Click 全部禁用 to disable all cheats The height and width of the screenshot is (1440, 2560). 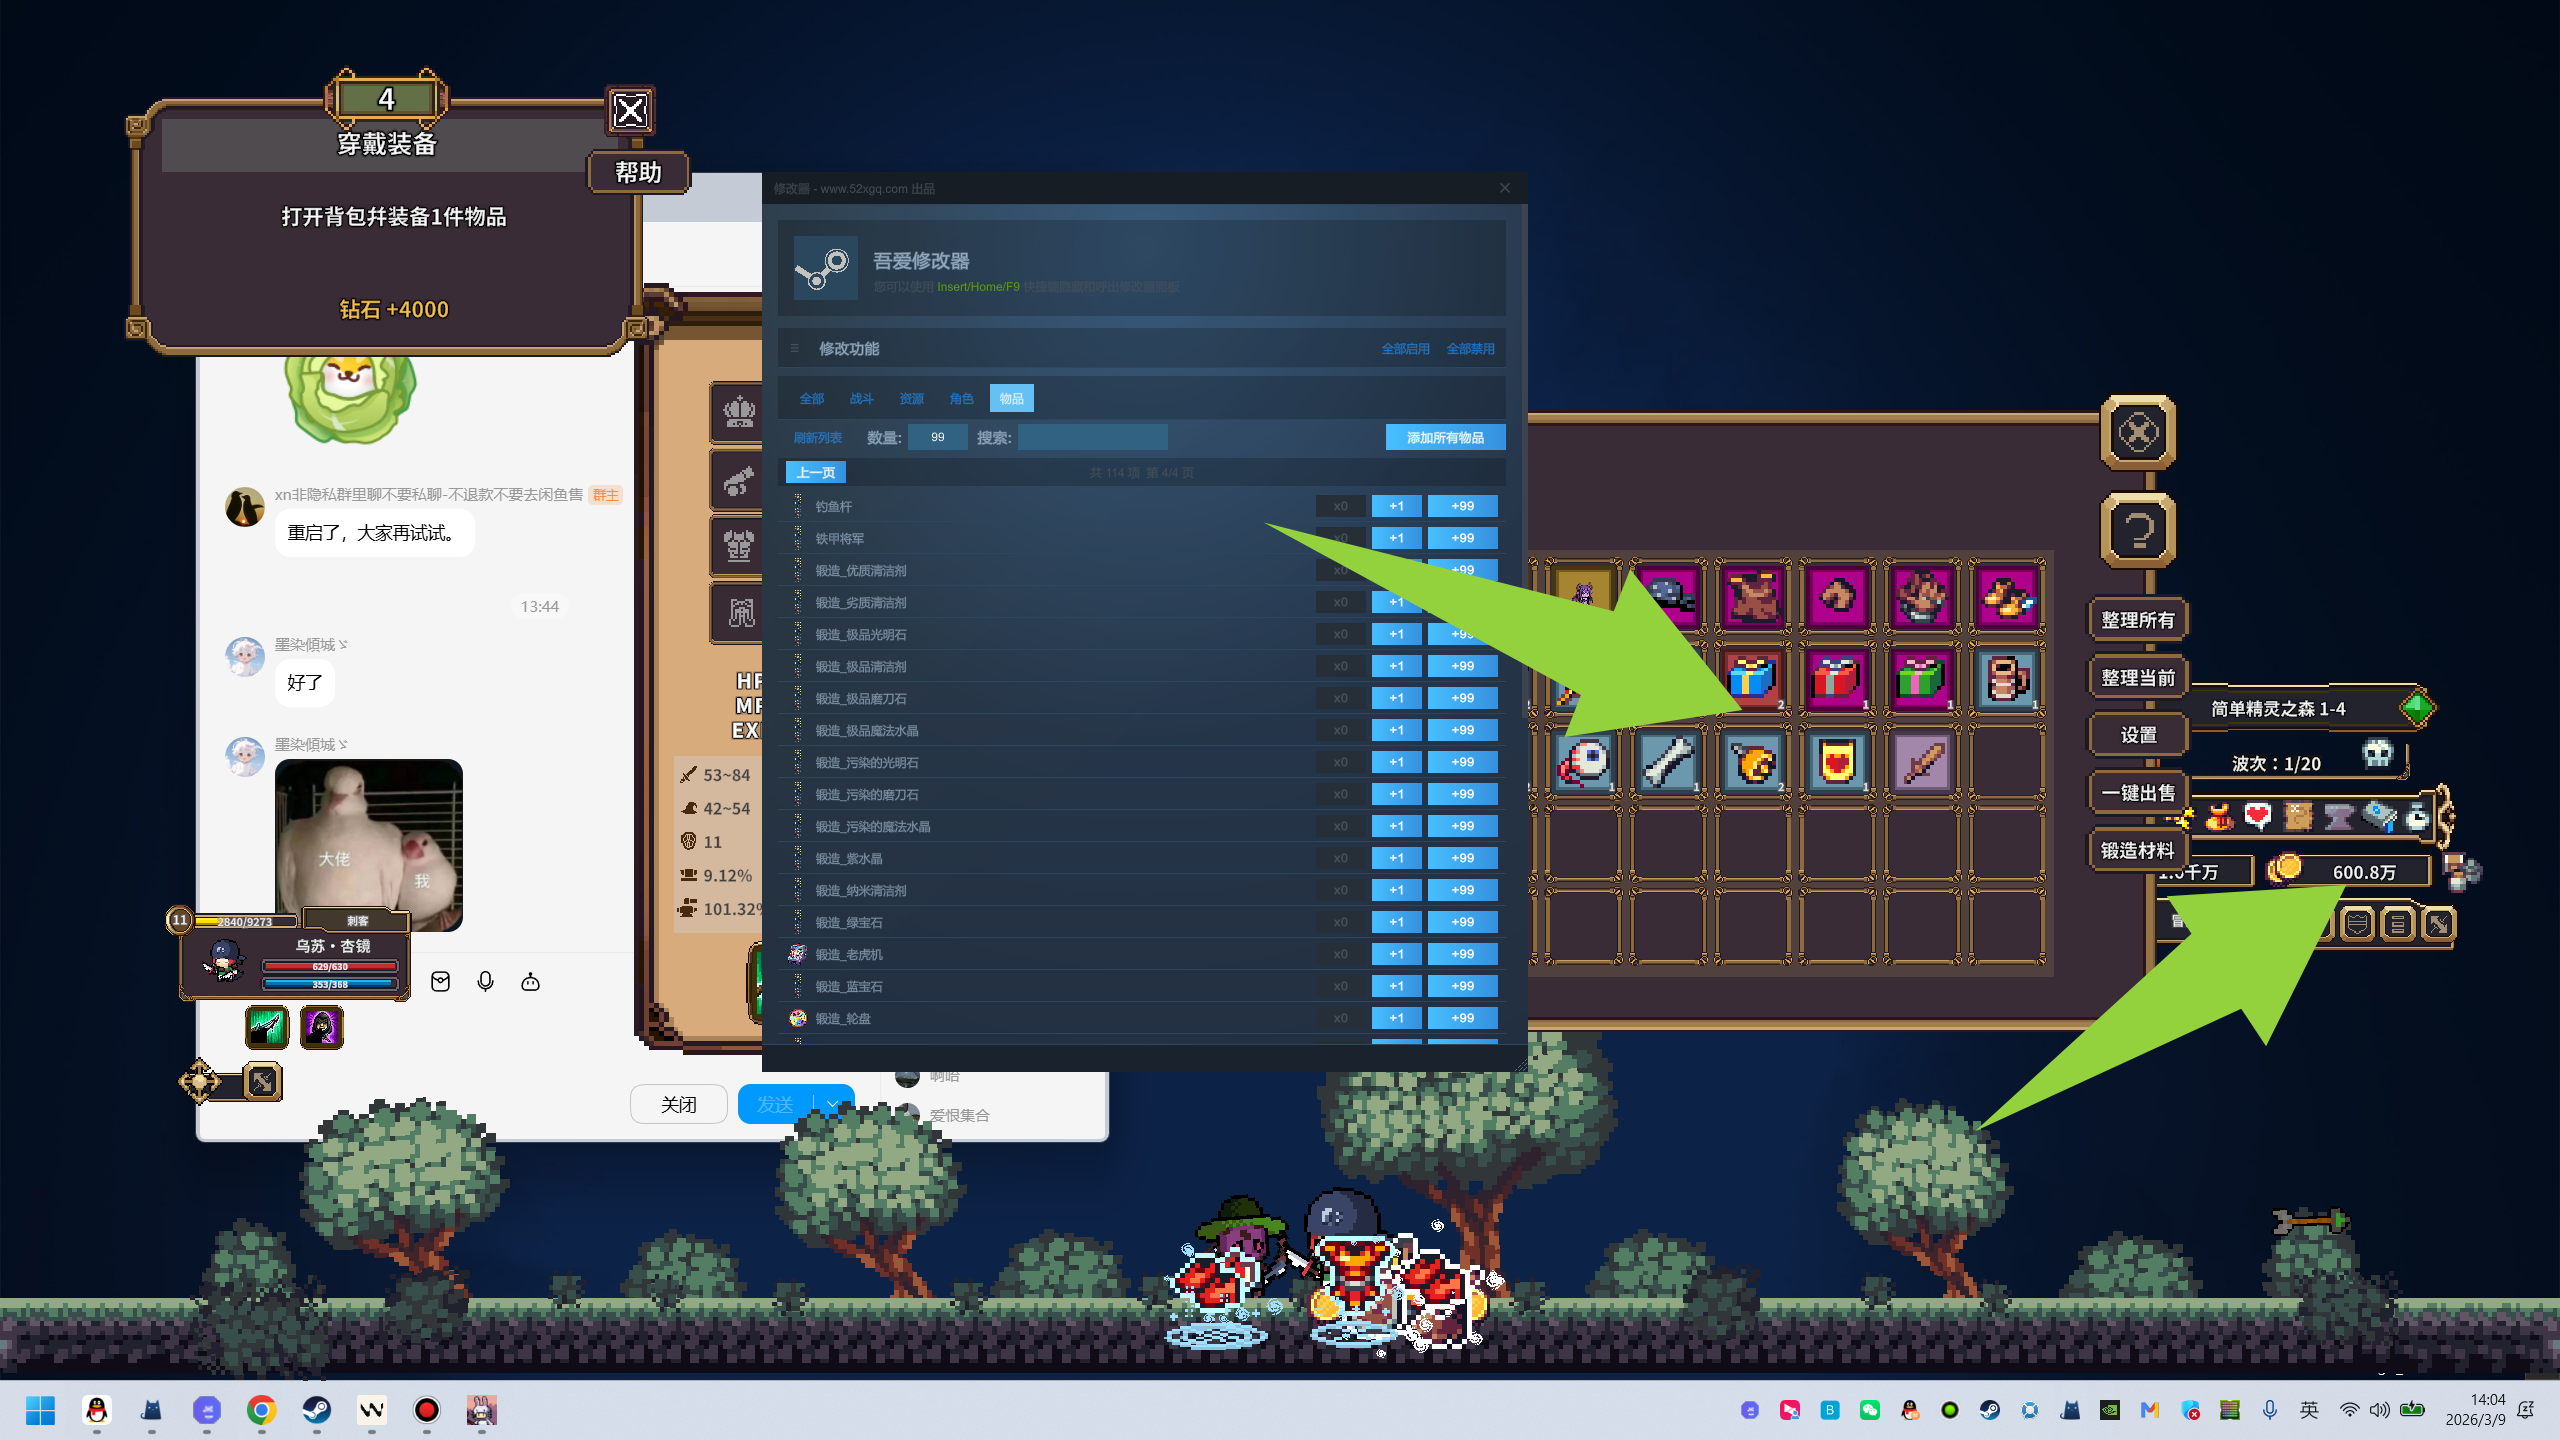[x=1470, y=349]
